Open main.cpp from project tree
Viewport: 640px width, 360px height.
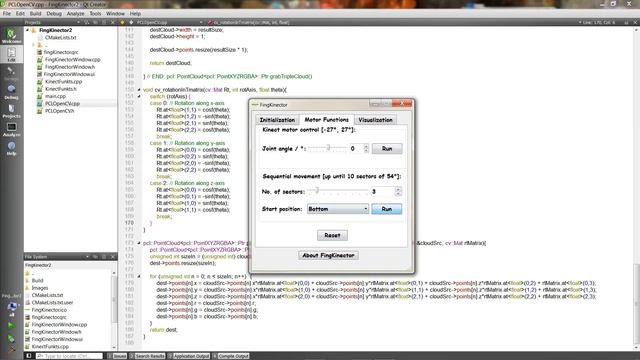click(x=55, y=96)
